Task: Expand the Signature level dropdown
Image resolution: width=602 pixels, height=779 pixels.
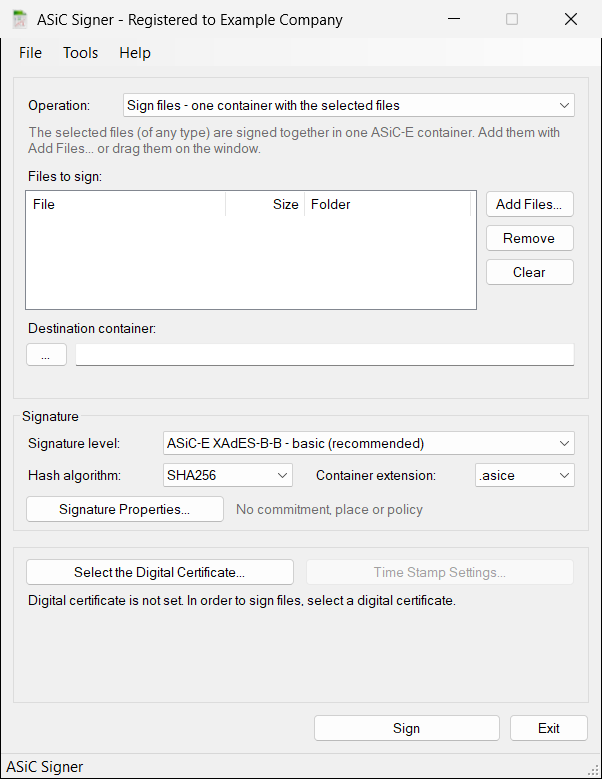Action: pos(369,443)
